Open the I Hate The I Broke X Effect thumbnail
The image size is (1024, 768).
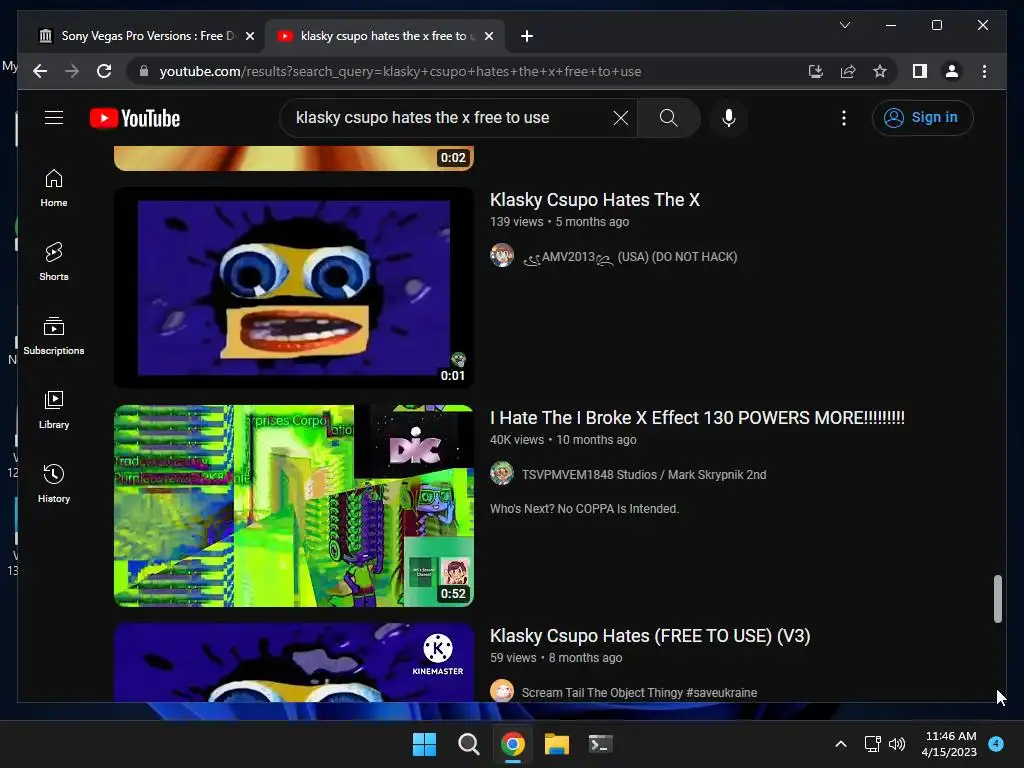pos(294,505)
